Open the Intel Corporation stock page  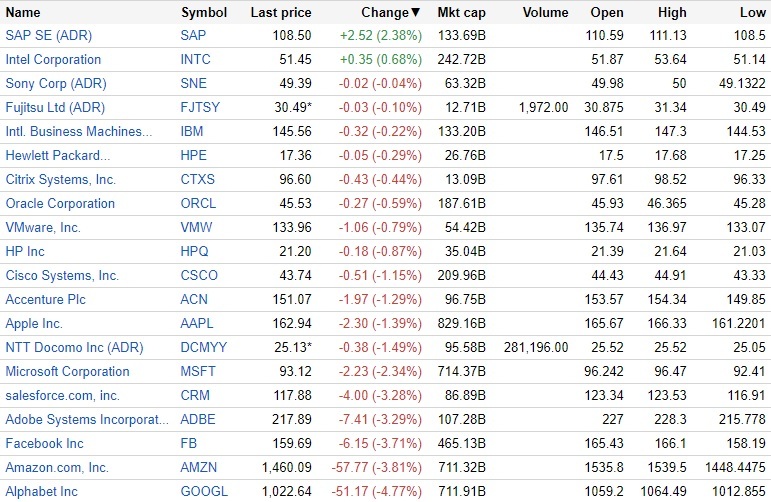pyautogui.click(x=53, y=60)
